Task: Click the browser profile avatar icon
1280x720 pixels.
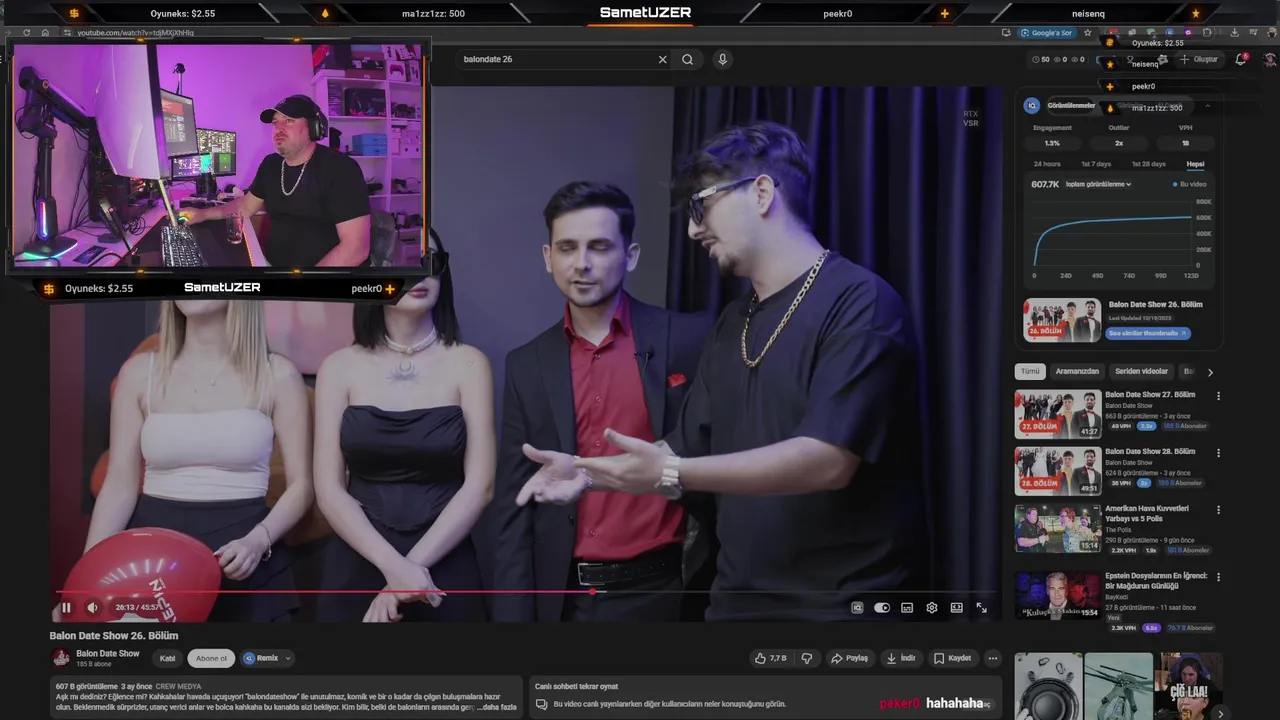Action: click(1271, 33)
